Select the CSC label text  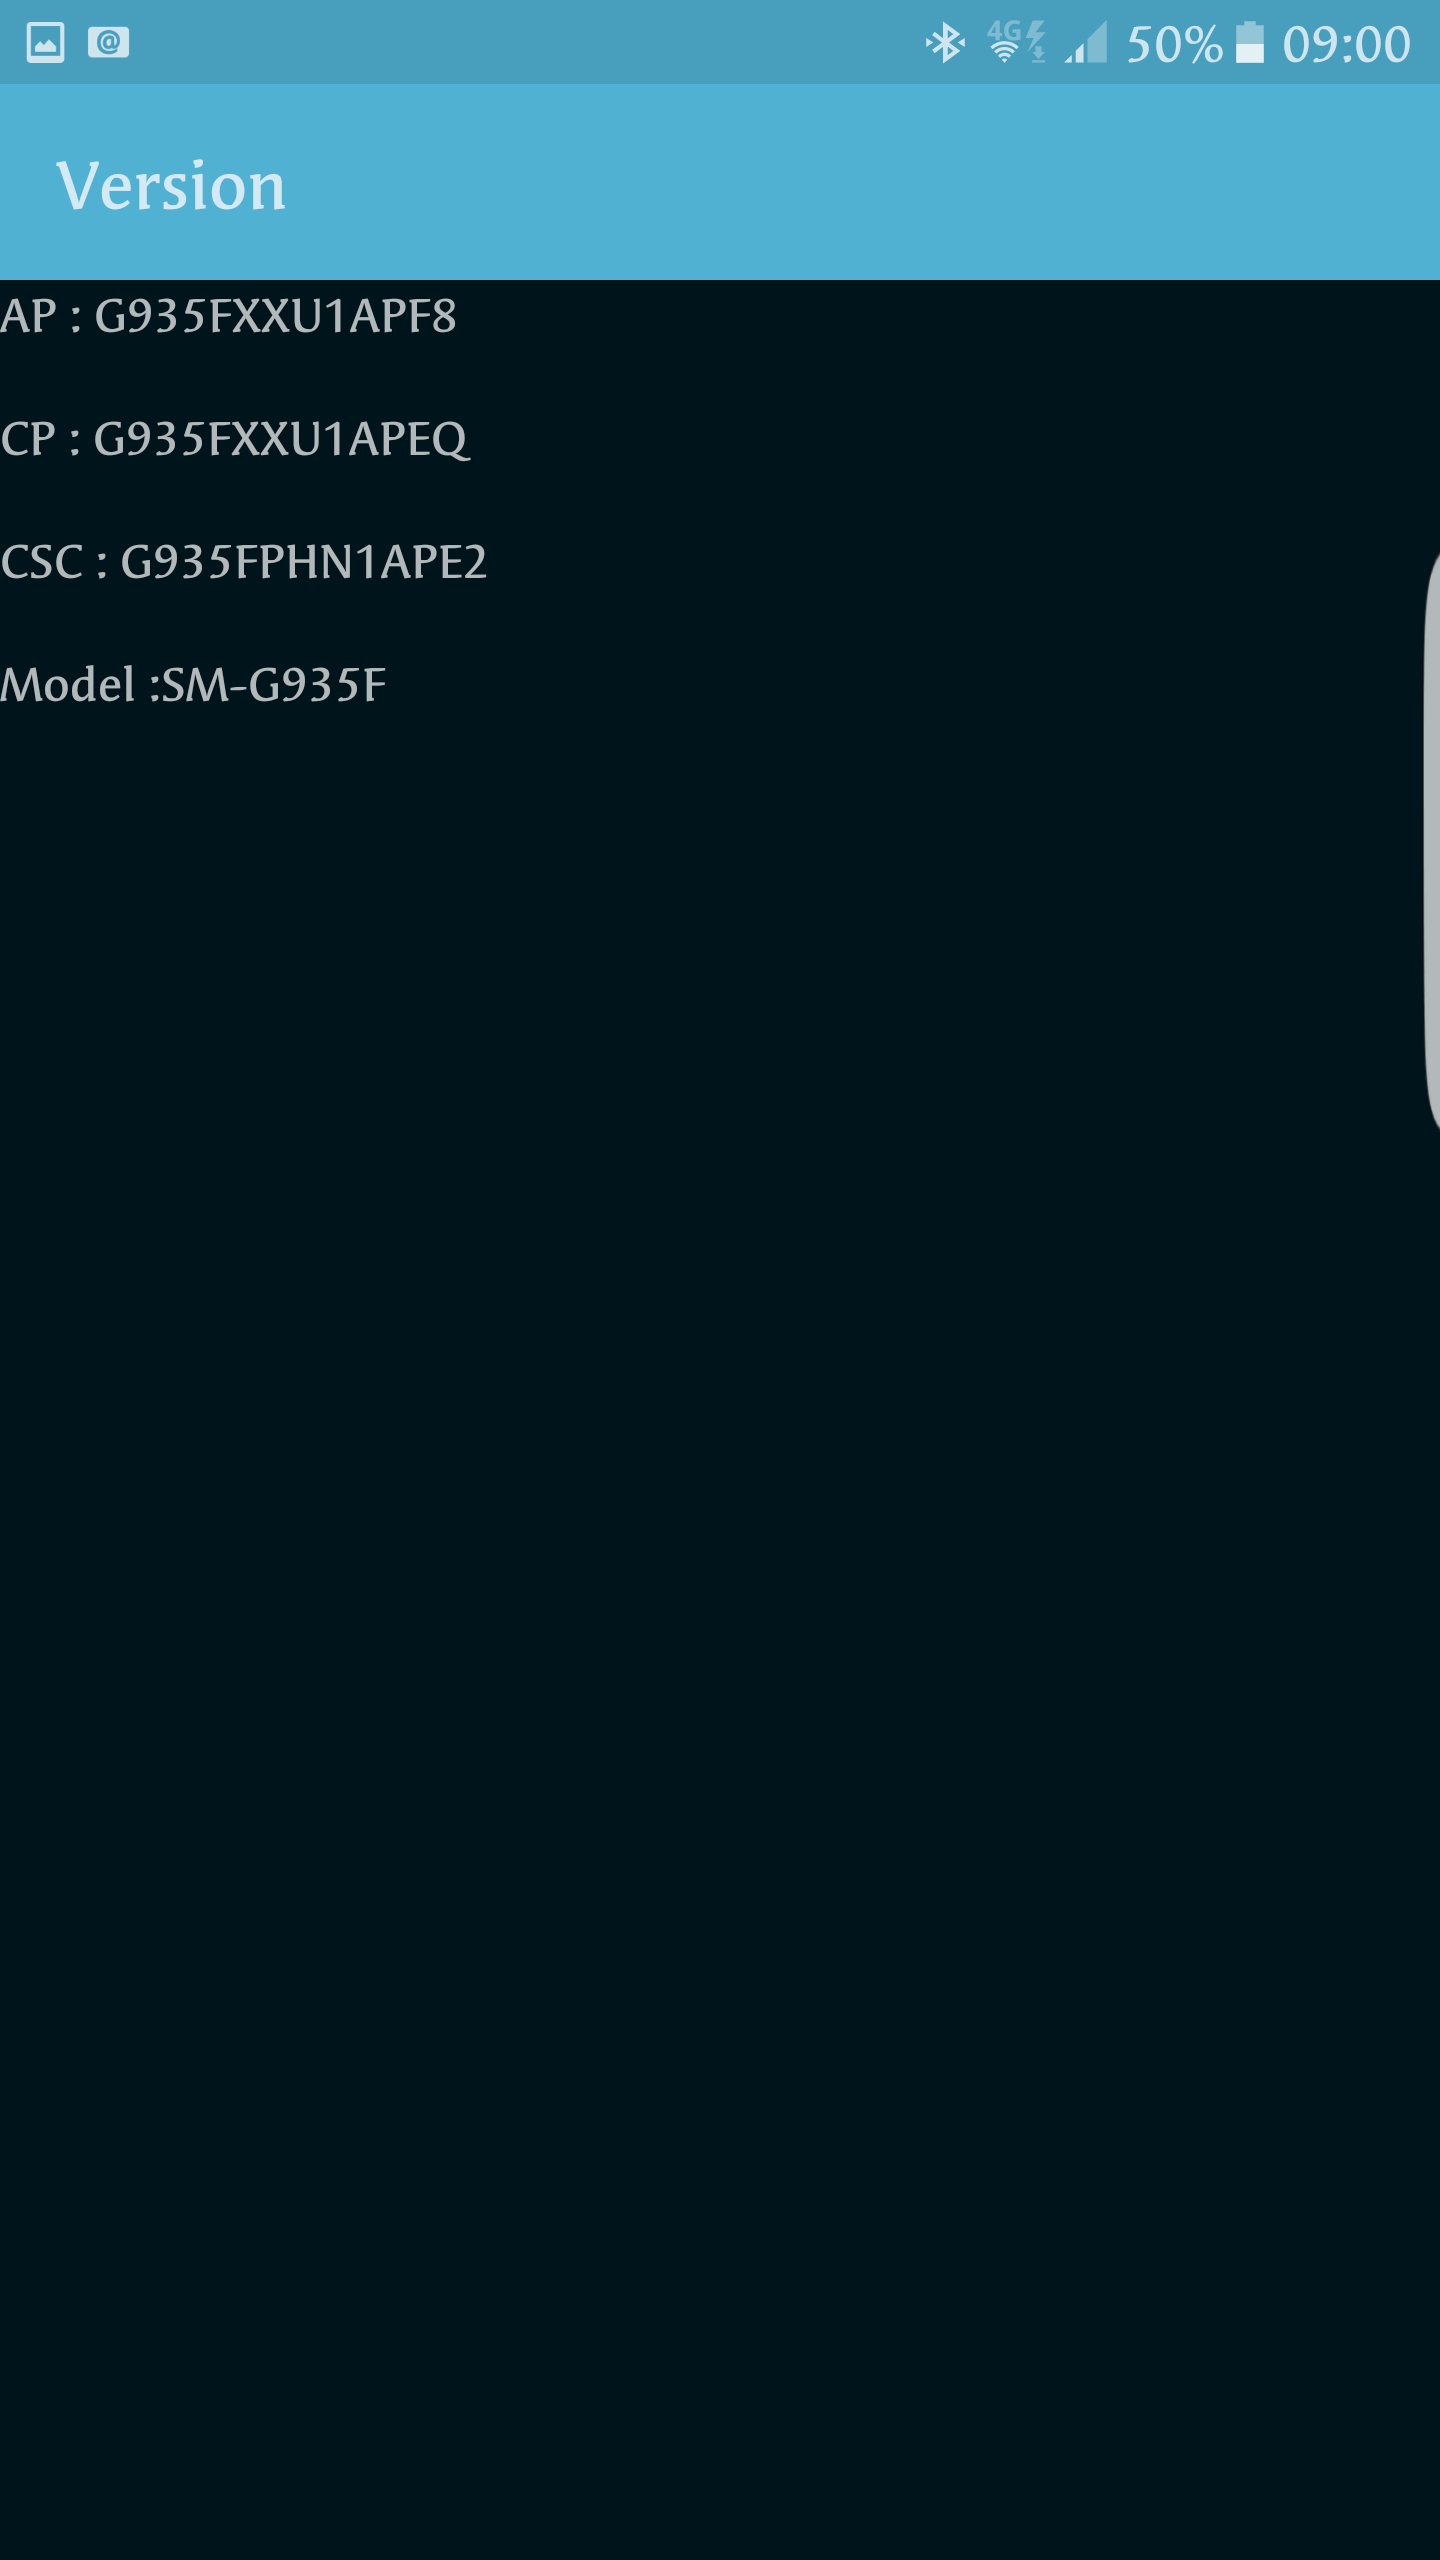pos(42,562)
